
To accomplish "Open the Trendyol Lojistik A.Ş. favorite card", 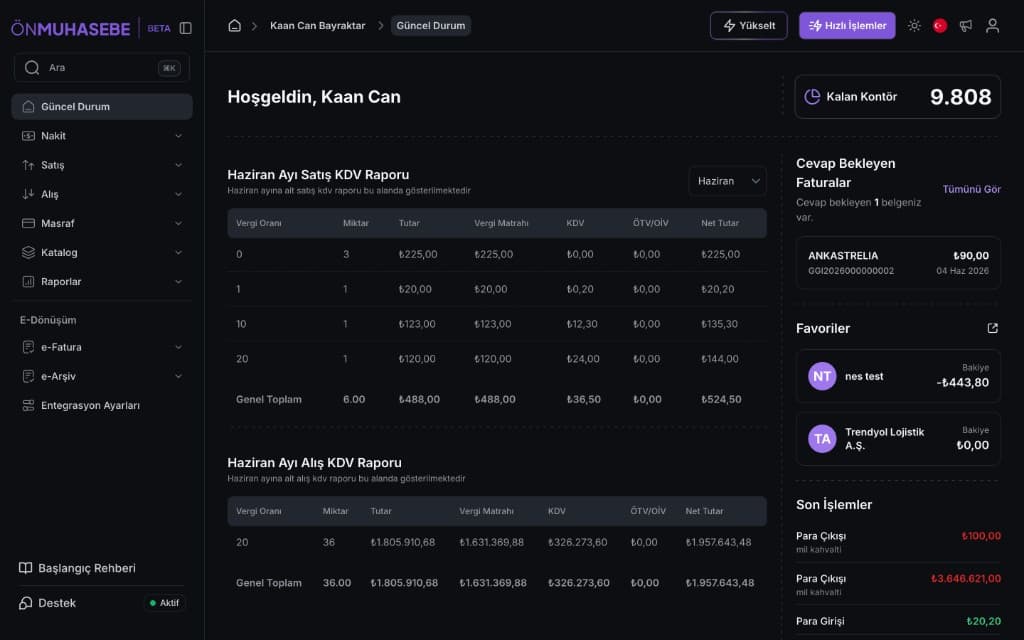I will point(898,439).
